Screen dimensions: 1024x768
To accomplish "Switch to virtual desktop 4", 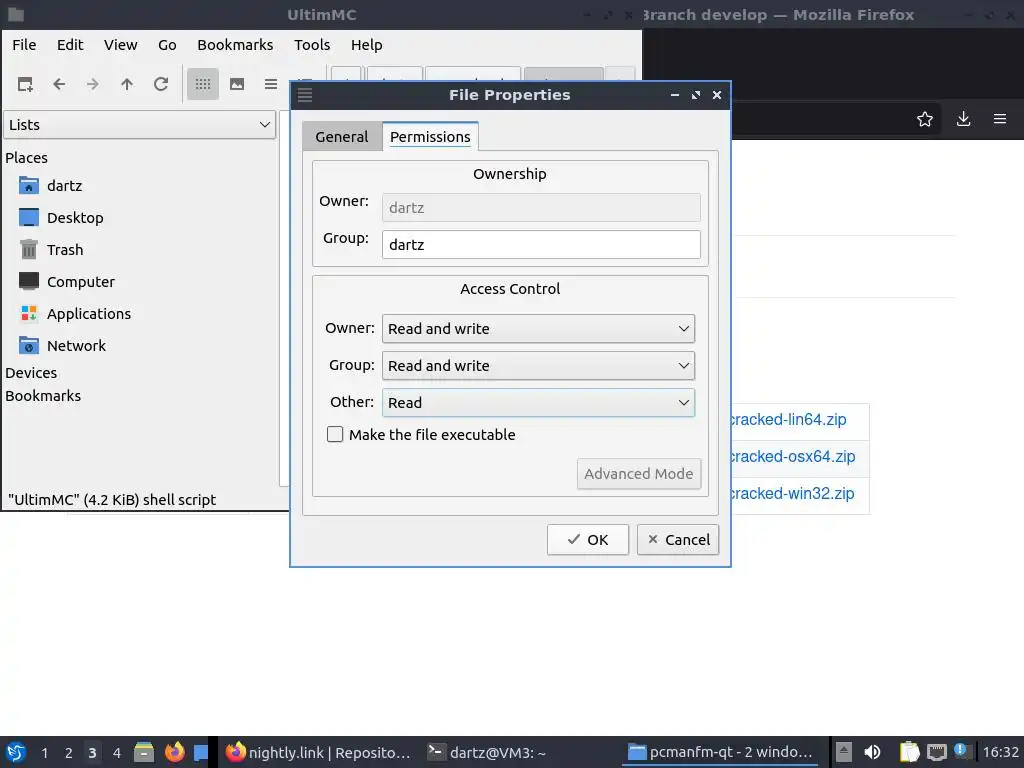I will point(116,753).
